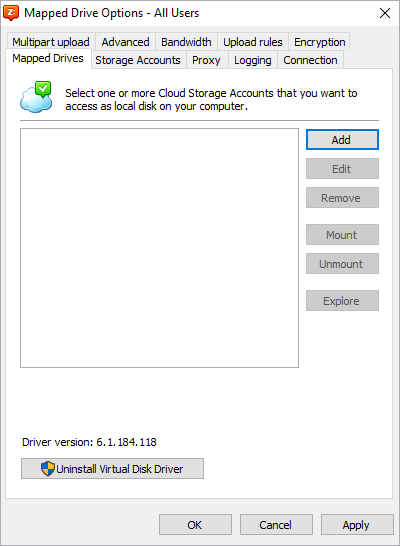
Task: Switch to the Storage Accounts tab
Action: 138,60
